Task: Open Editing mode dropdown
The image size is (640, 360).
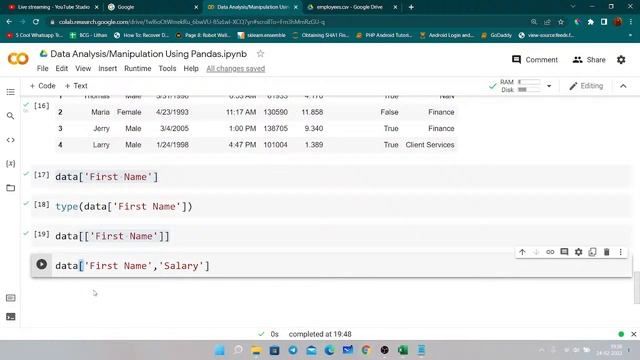Action: [x=586, y=86]
